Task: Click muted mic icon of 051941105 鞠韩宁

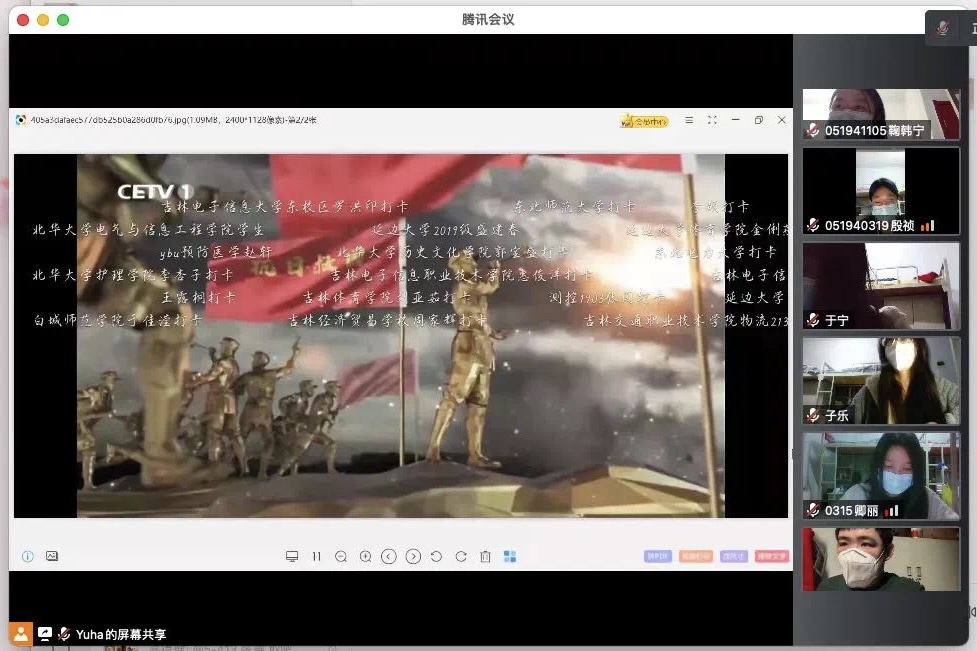Action: pos(813,130)
